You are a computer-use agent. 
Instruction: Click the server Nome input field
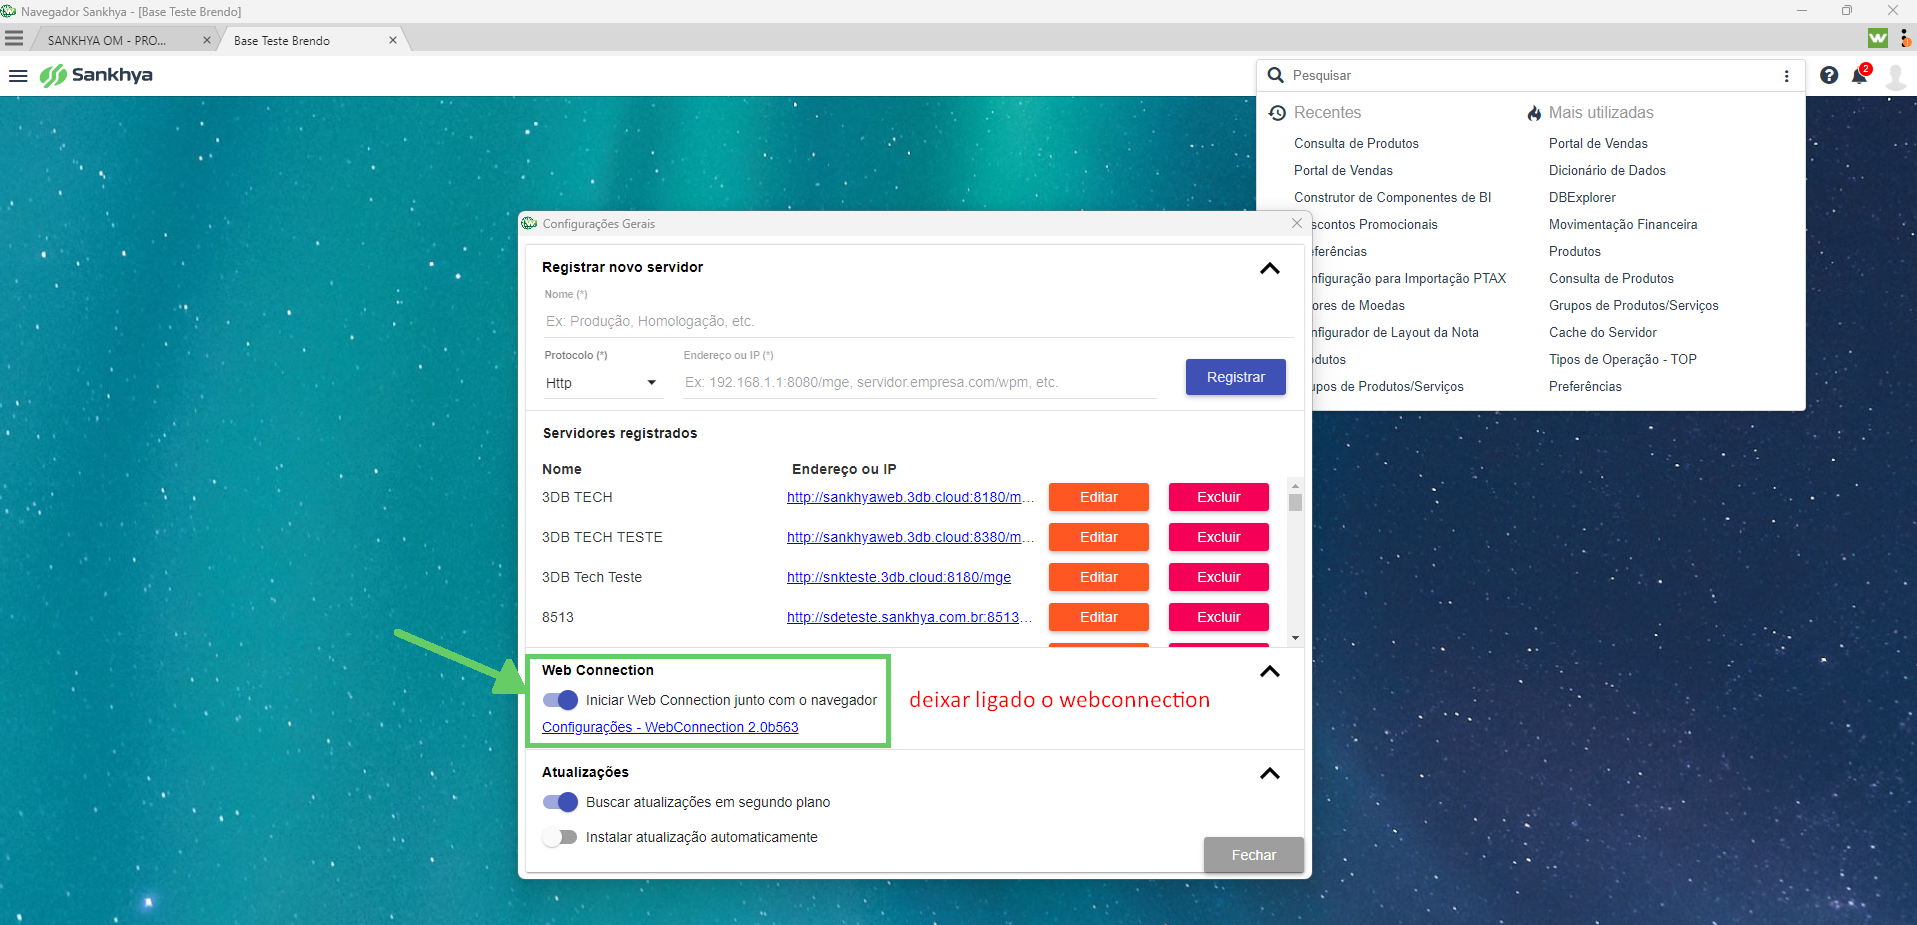(918, 321)
